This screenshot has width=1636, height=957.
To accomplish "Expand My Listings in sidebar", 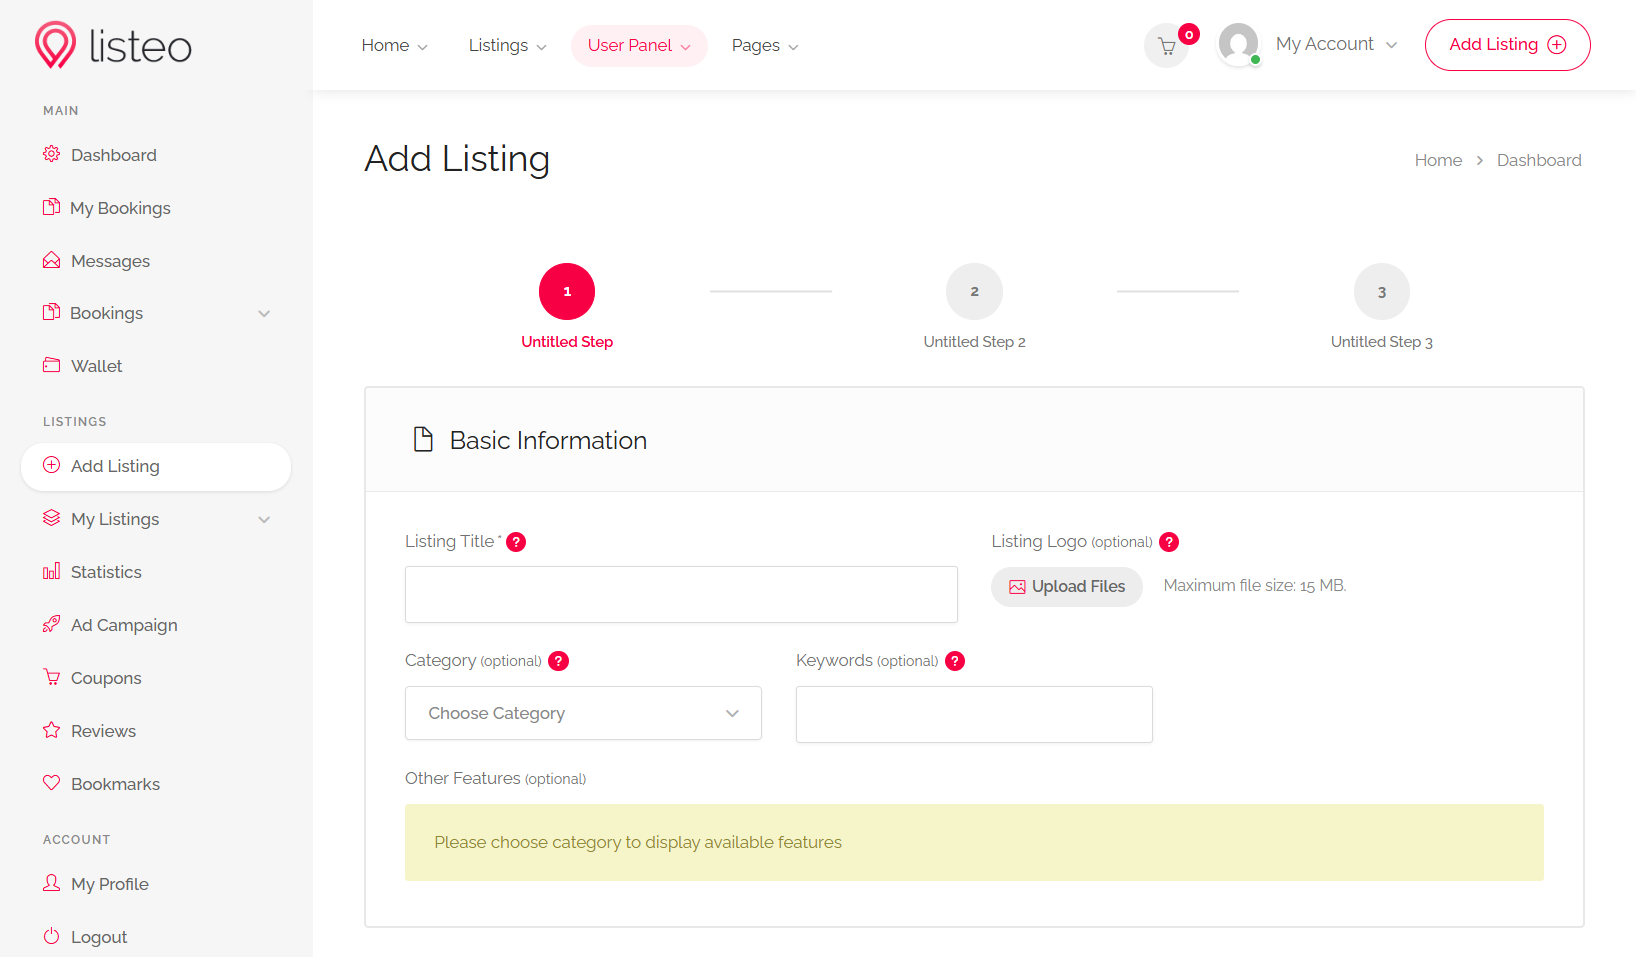I will tap(264, 519).
